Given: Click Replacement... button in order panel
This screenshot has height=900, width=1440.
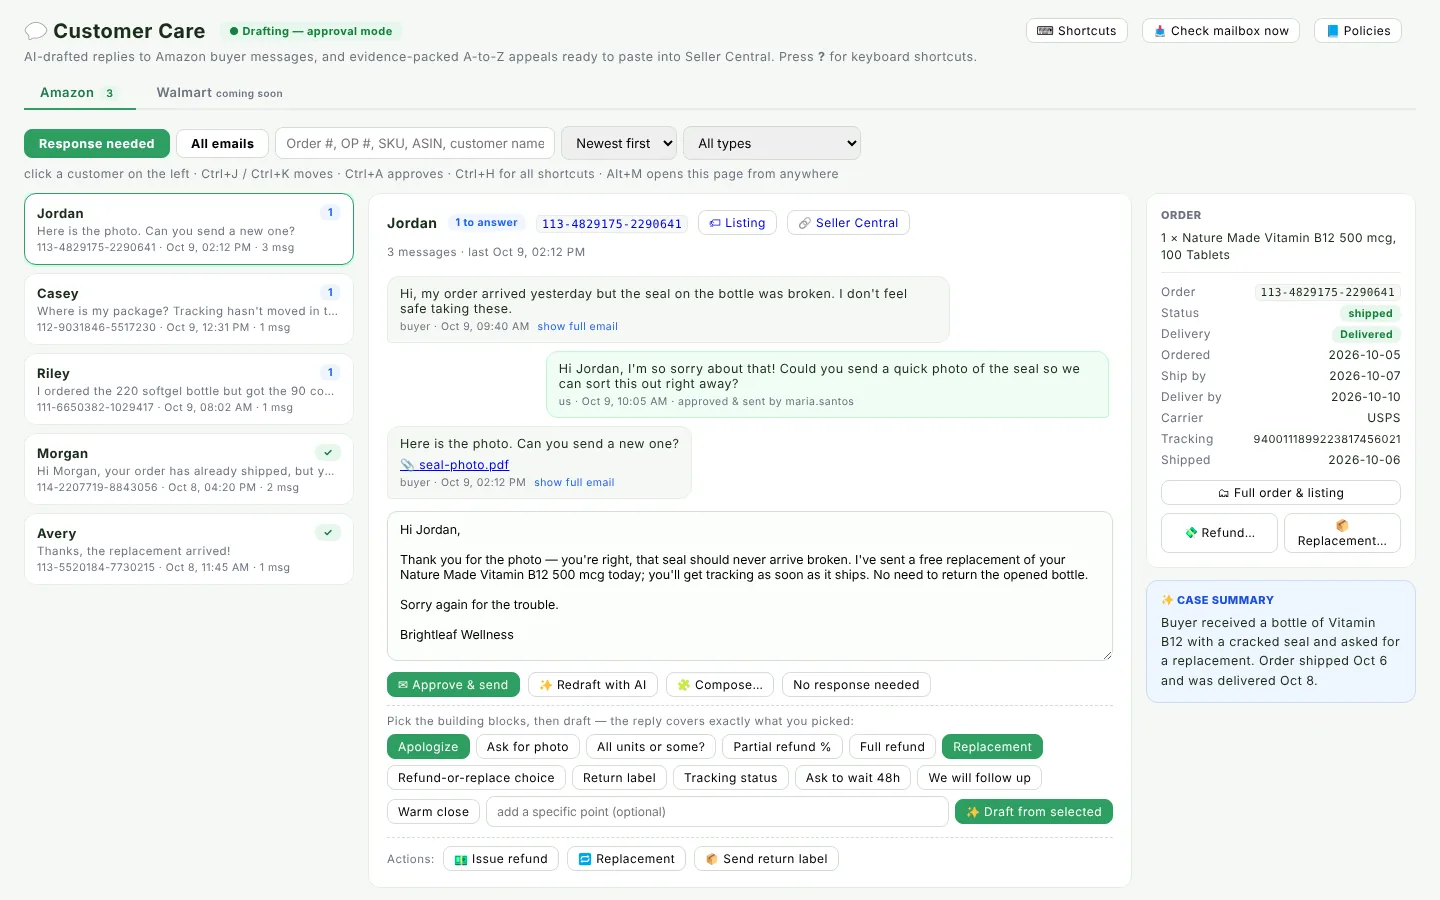Looking at the screenshot, I should [1342, 533].
